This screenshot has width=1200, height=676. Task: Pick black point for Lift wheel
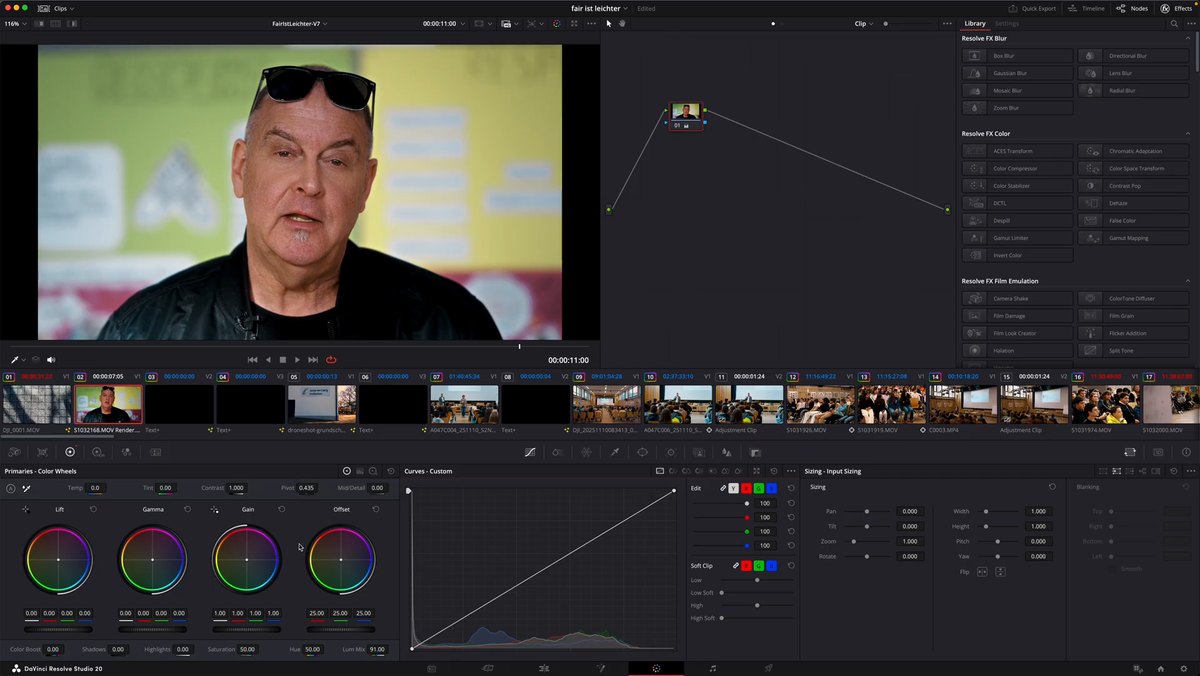pos(26,509)
